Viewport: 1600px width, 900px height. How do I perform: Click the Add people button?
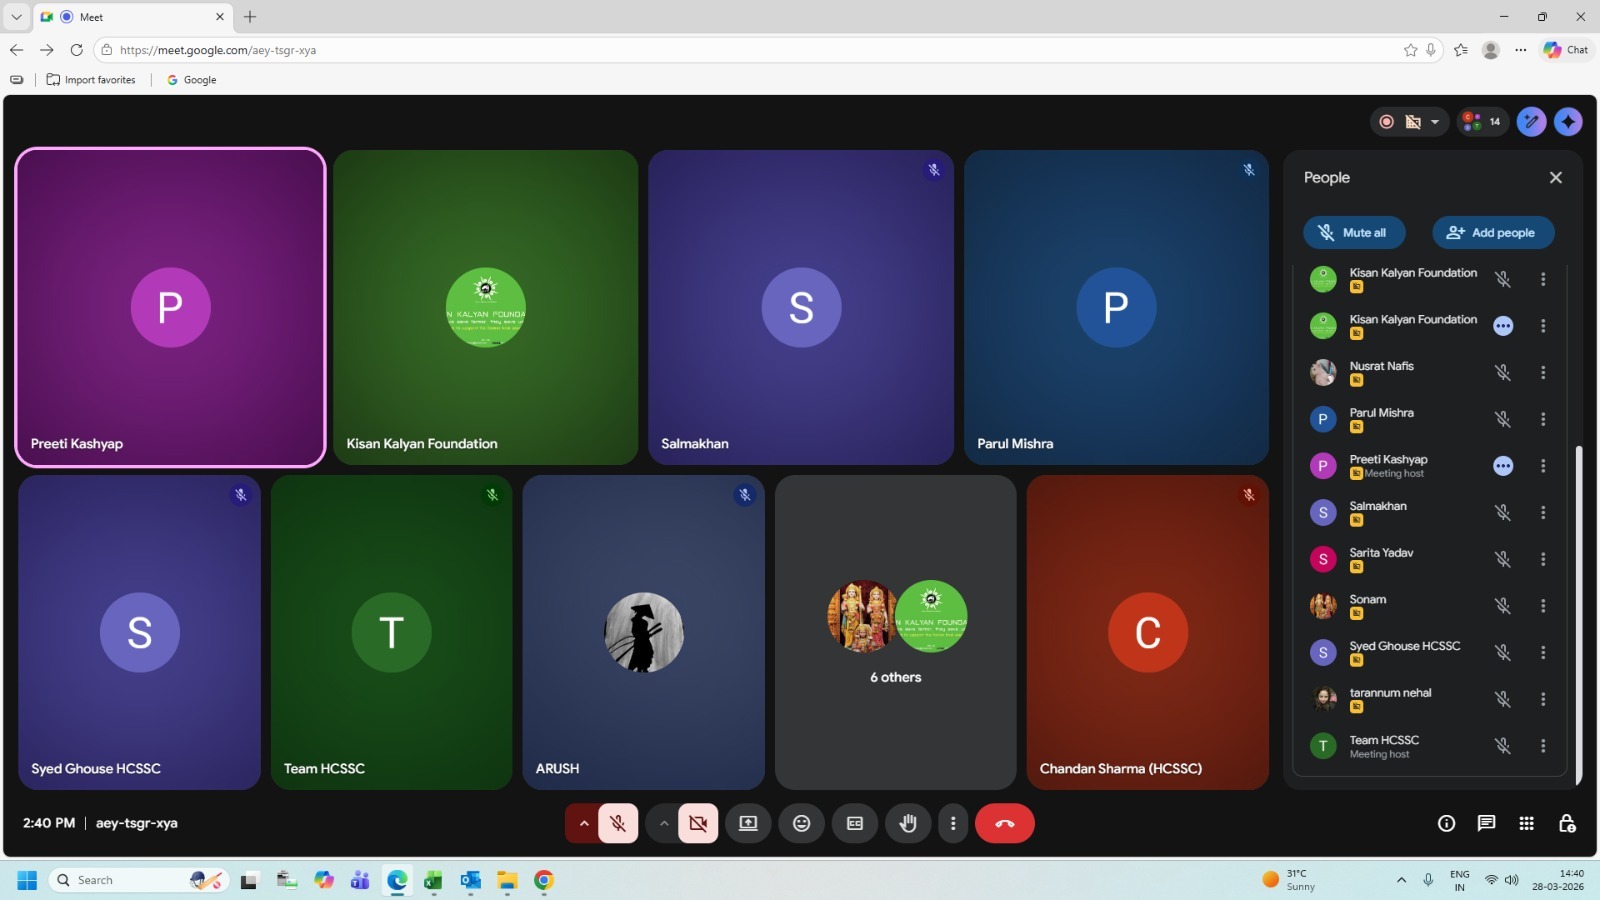click(1493, 233)
